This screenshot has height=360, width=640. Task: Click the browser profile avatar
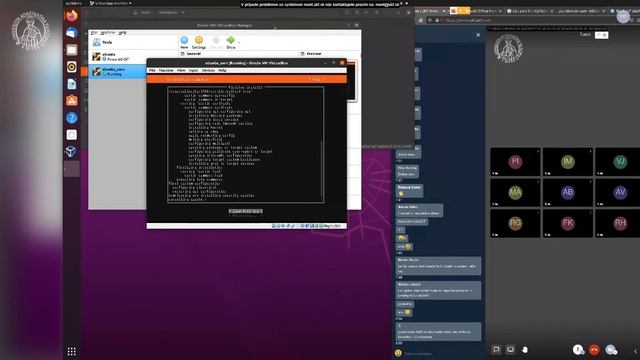[x=623, y=16]
